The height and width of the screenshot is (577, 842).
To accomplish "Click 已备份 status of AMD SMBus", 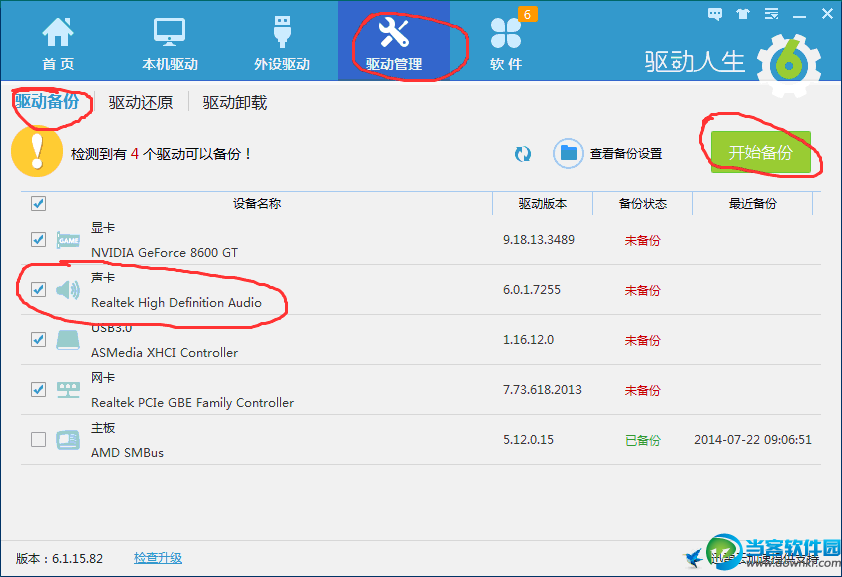I will [x=642, y=440].
